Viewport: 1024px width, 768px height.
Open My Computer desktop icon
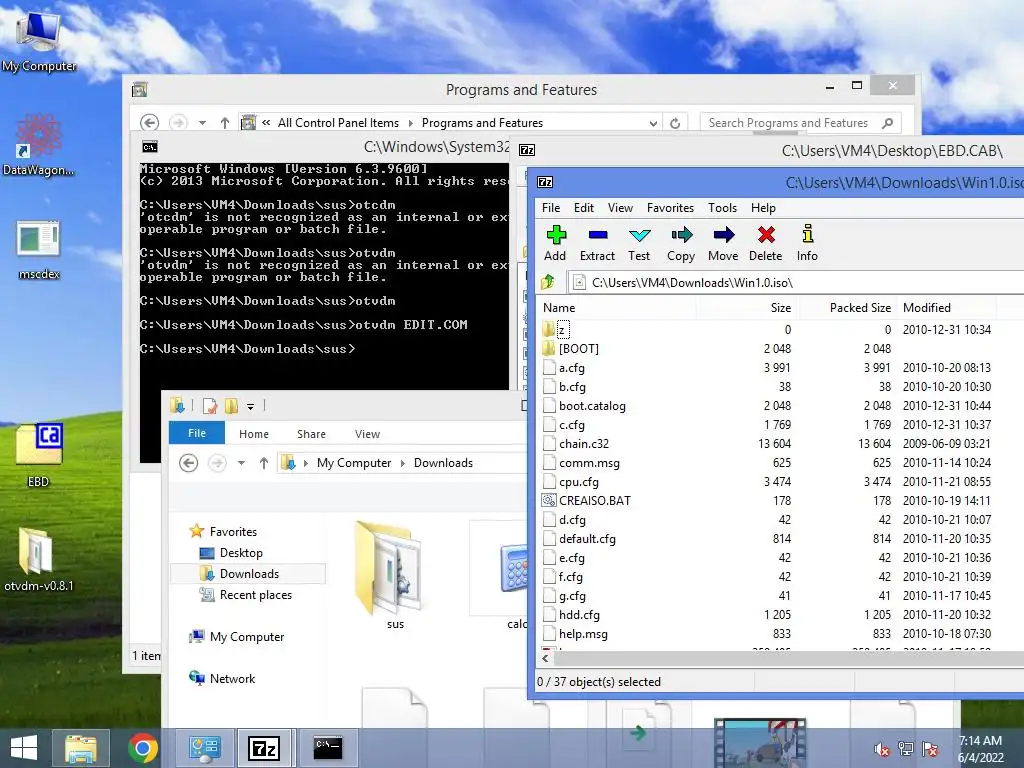point(39,40)
